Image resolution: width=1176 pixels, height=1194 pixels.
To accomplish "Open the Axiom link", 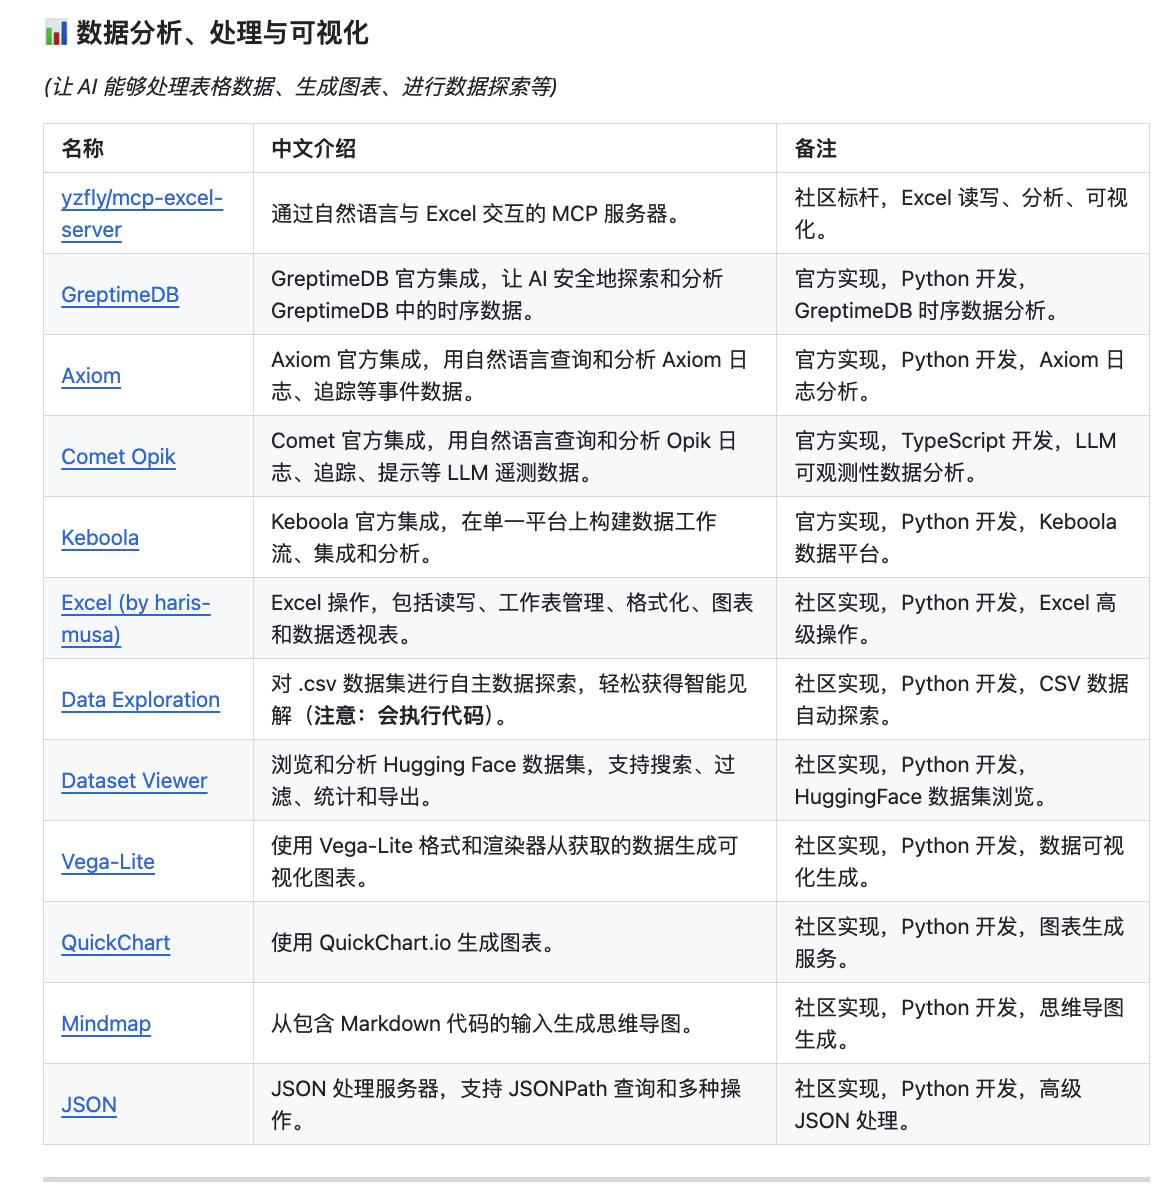I will (x=91, y=375).
